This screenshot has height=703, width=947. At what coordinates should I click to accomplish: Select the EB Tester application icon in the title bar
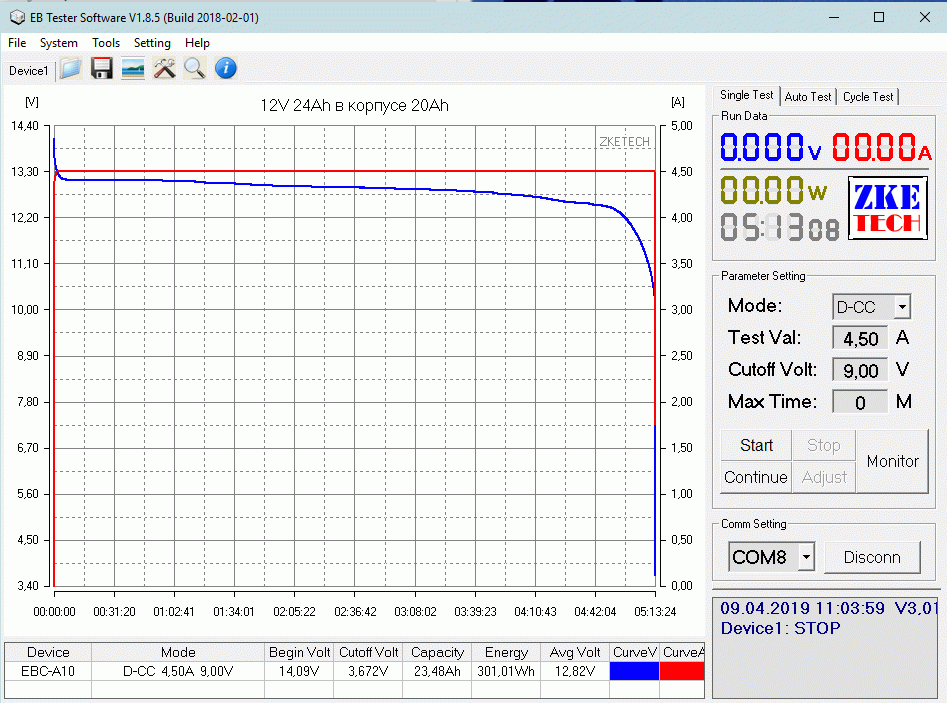(17, 18)
